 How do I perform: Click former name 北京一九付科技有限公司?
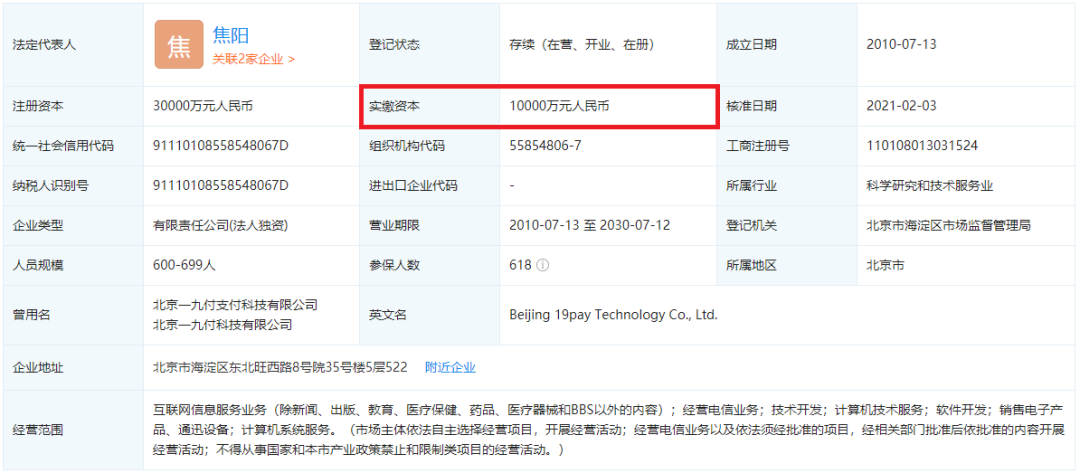(x=223, y=325)
